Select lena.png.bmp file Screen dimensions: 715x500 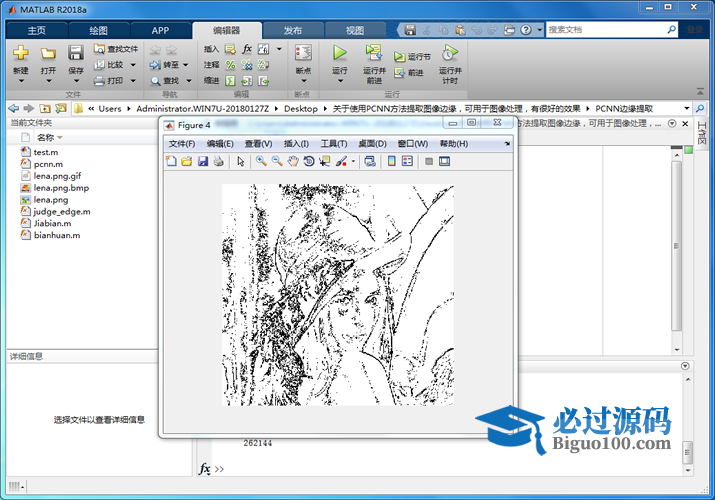pyautogui.click(x=61, y=188)
